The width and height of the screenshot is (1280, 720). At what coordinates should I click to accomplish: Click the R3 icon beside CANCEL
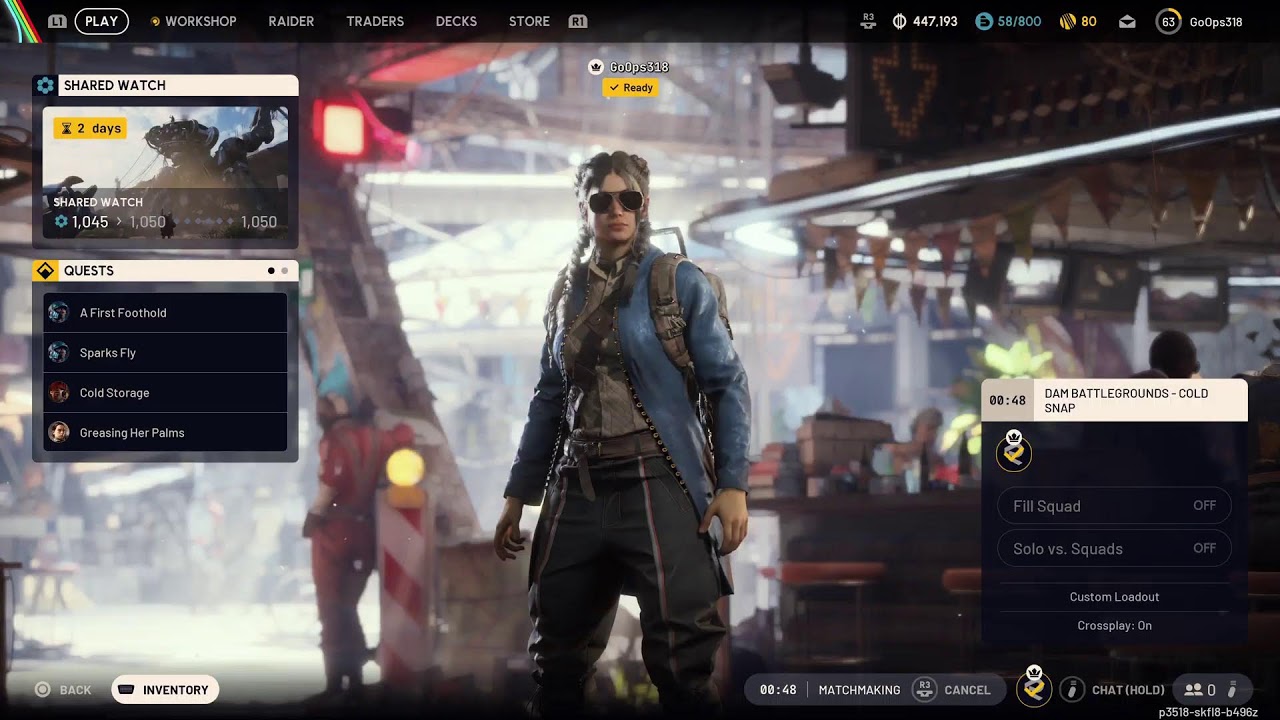click(925, 689)
